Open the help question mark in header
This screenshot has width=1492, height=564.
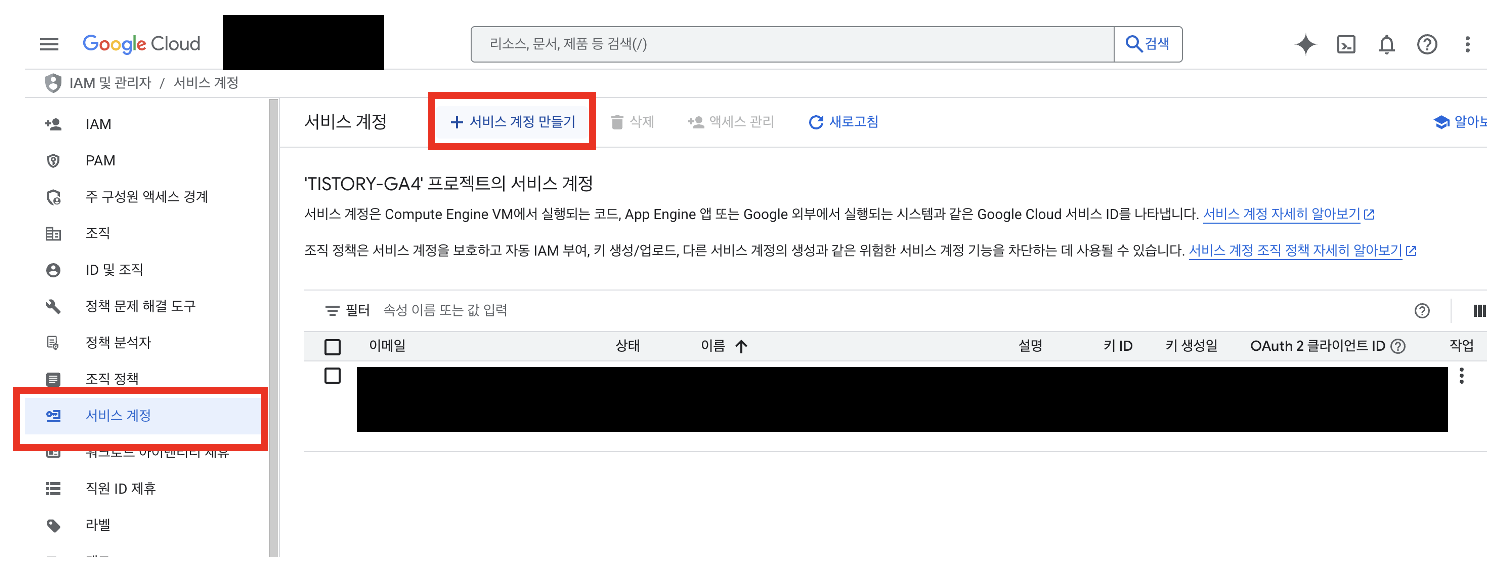tap(1427, 44)
